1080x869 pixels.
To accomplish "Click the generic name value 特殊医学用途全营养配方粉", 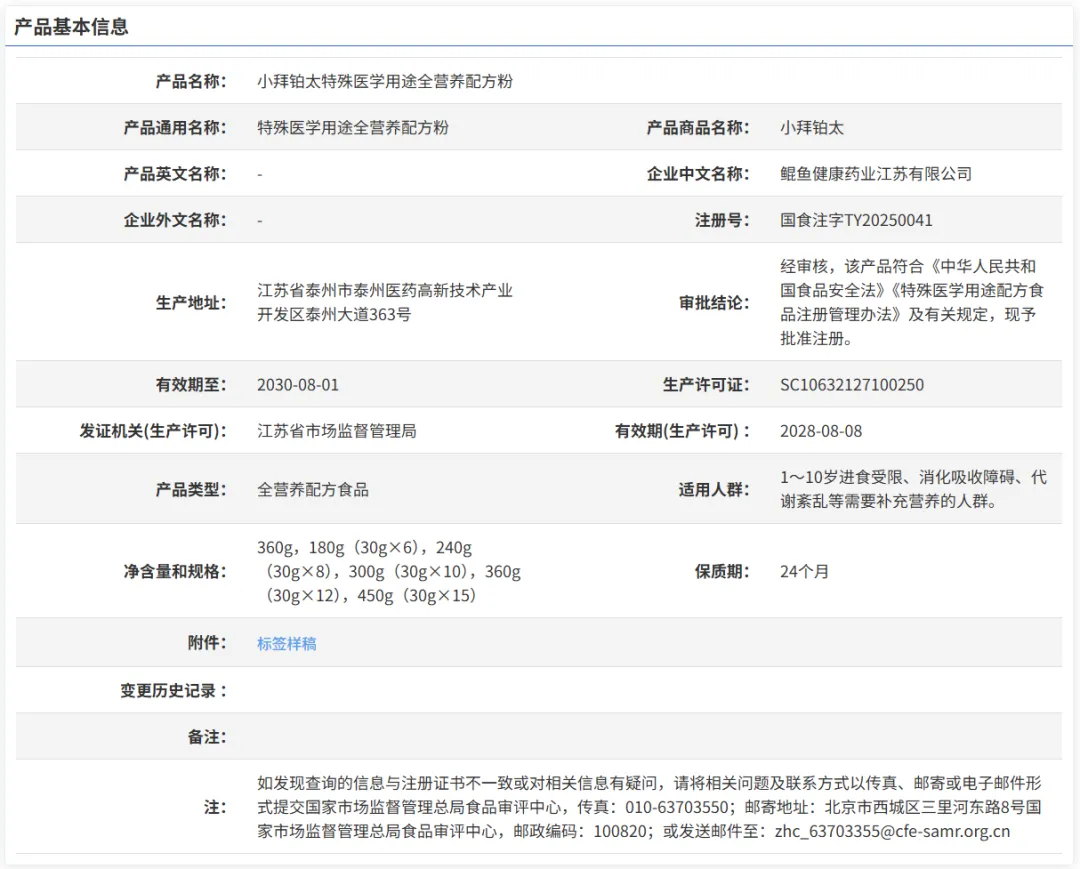I will click(352, 127).
